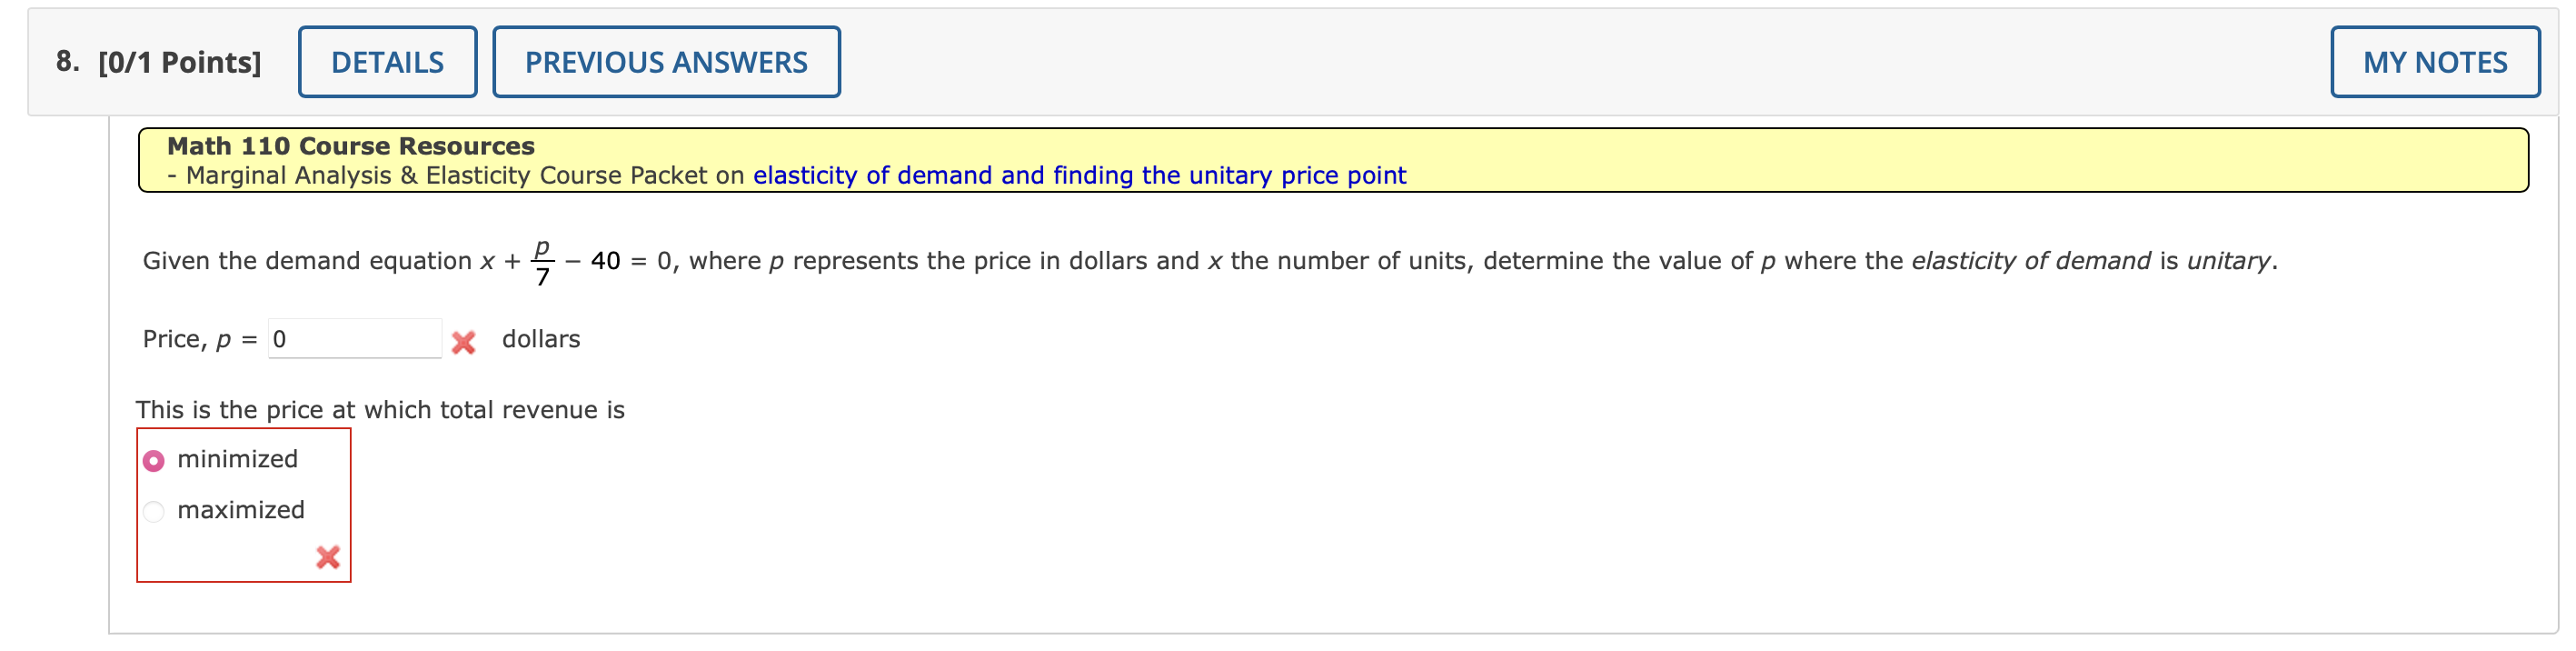2576x651 pixels.
Task: Click the red outlined radio group box
Action: pos(243,505)
